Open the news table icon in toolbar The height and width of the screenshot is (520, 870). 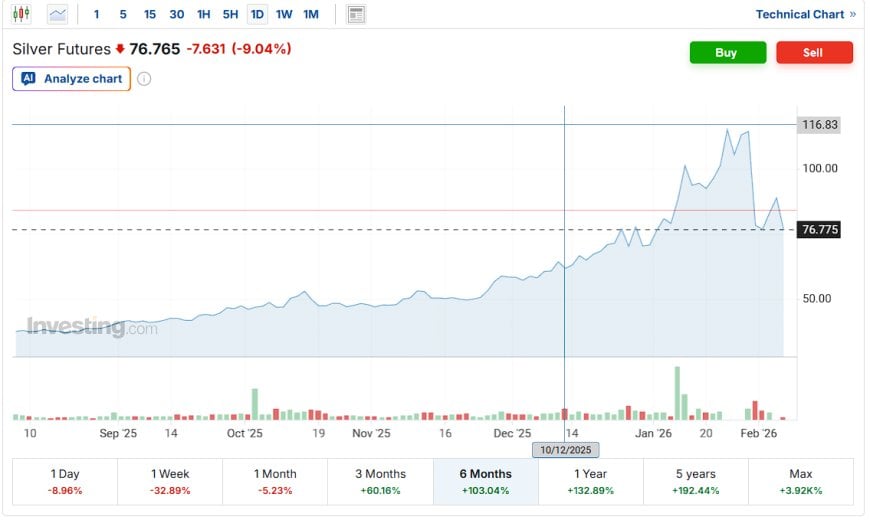[356, 14]
